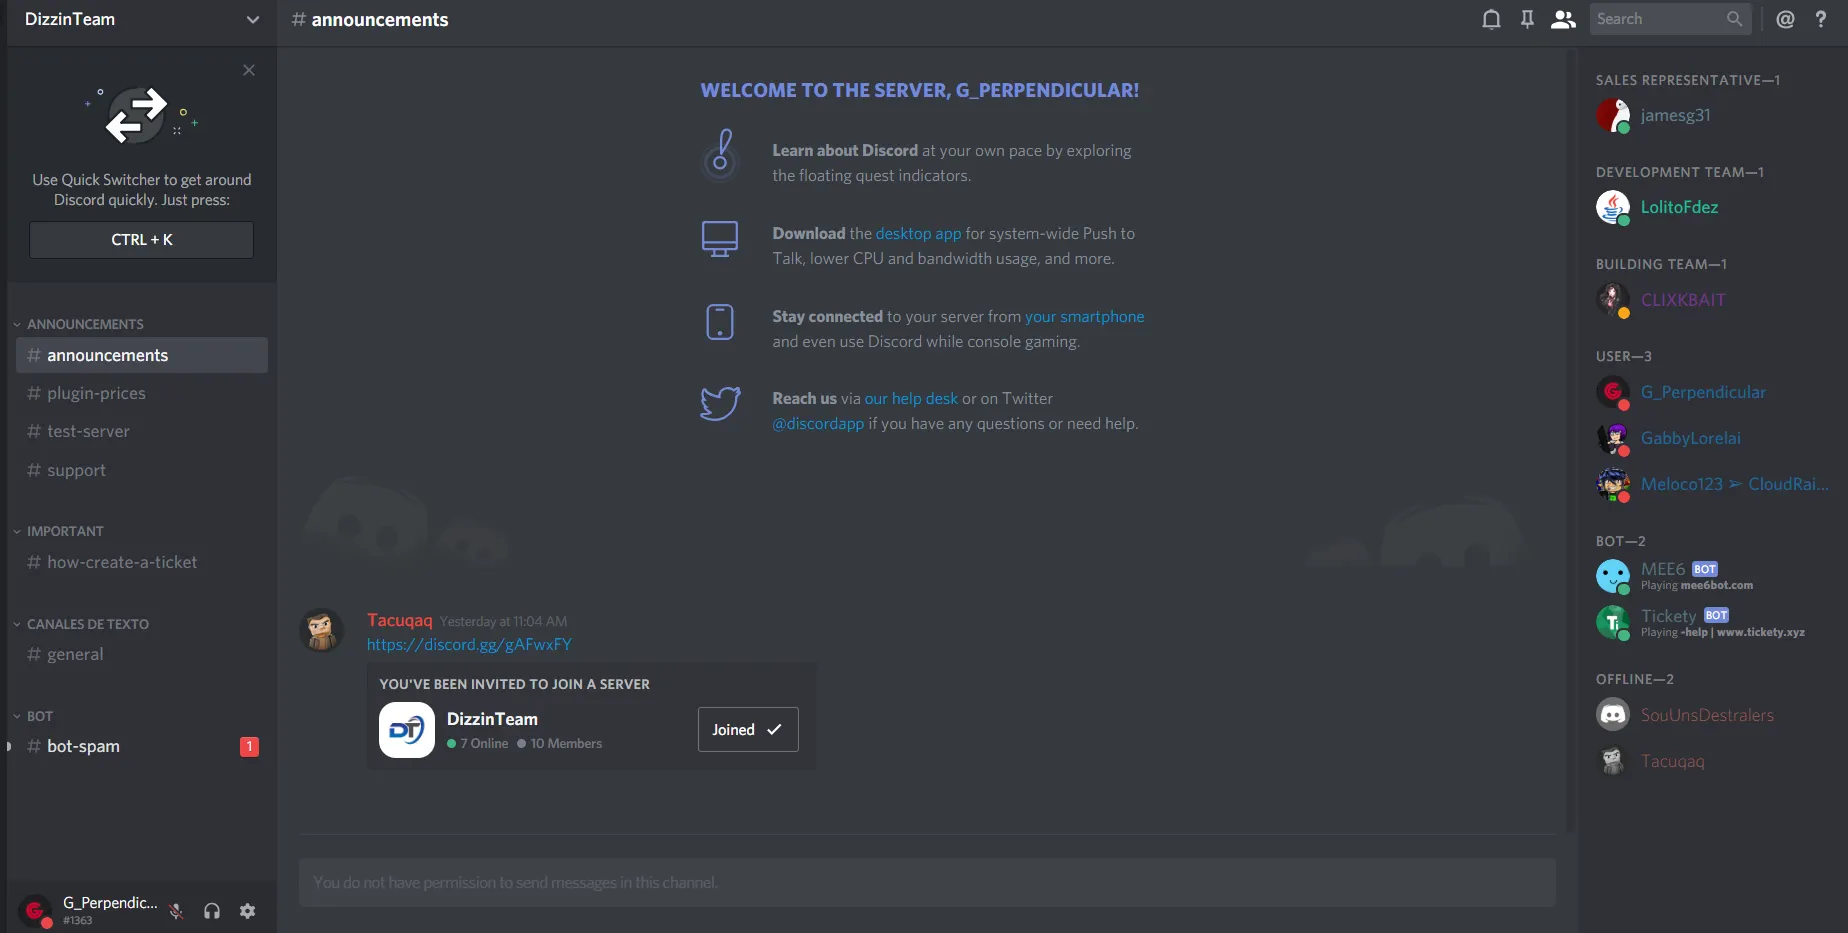Click the invite's DizzinTeam server name
1848x933 pixels.
(492, 719)
